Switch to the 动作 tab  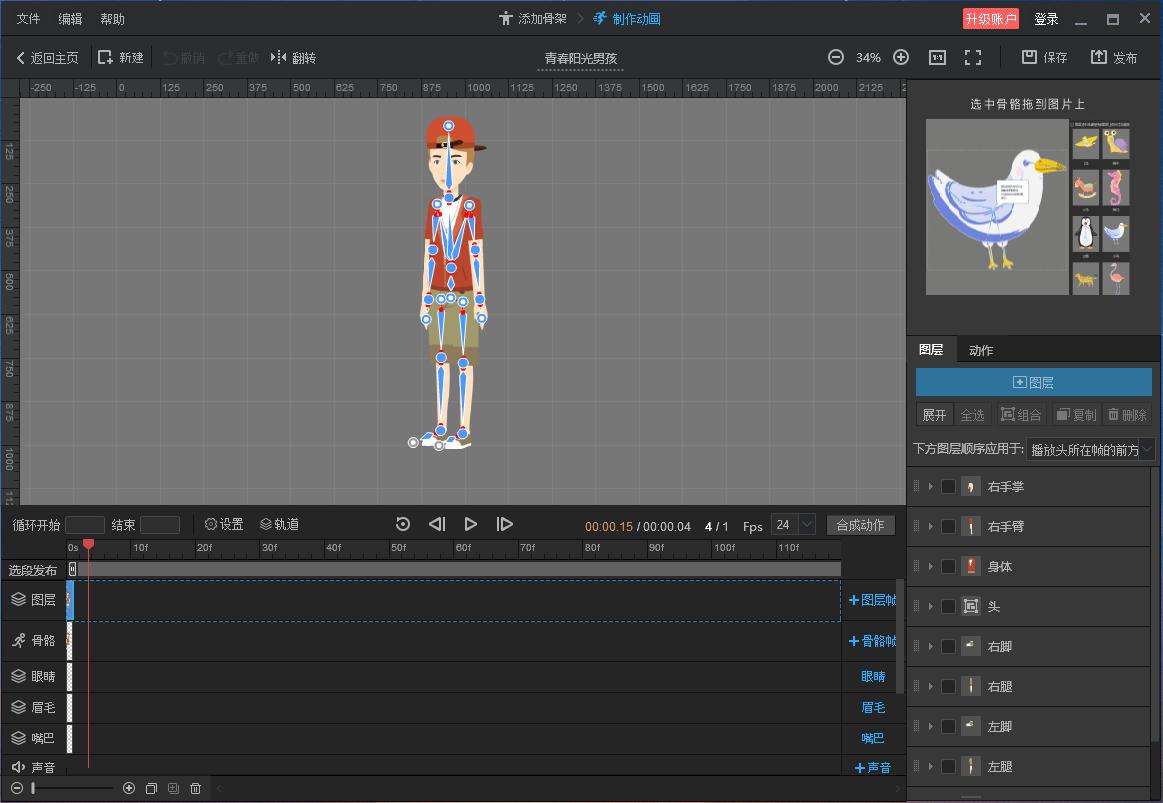pos(978,349)
